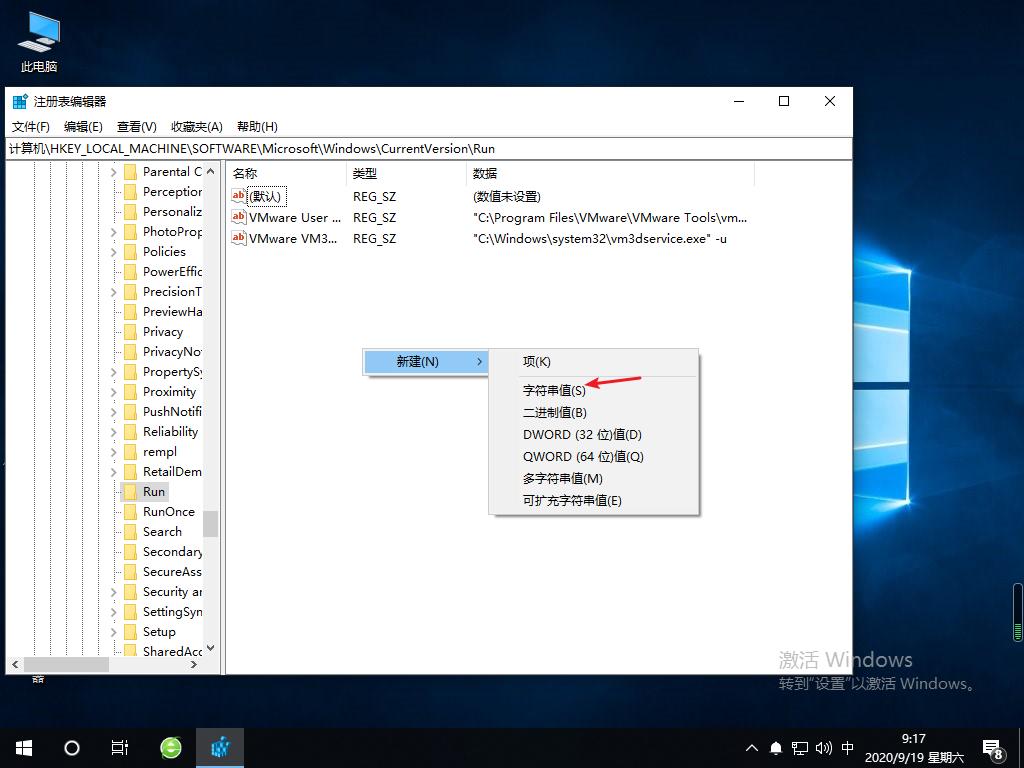Click the network icon in the system tray
This screenshot has height=768, width=1024.
click(799, 747)
